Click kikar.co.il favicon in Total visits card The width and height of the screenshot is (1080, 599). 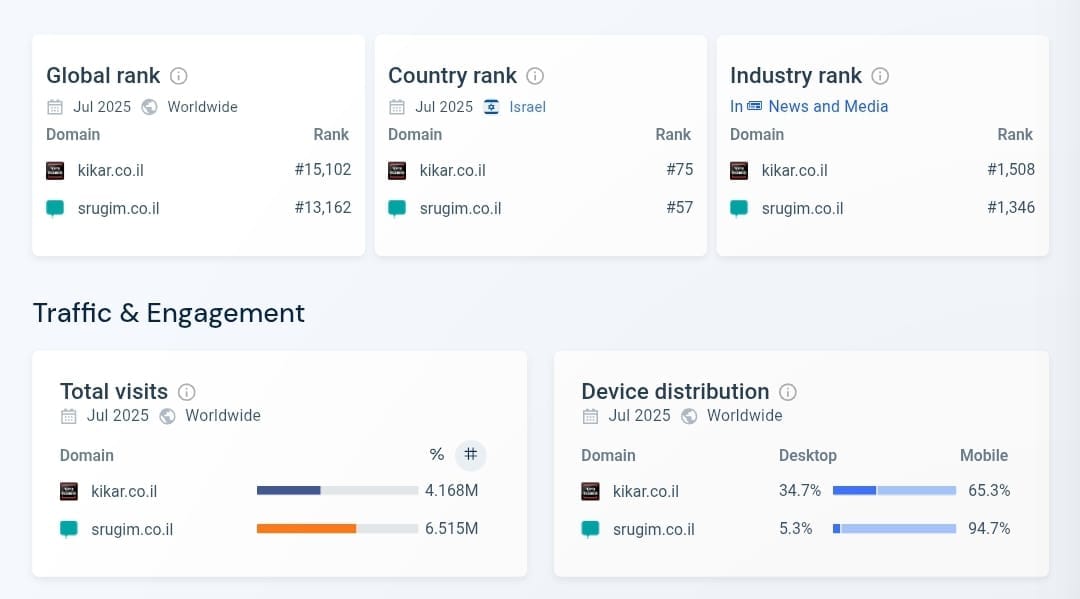[69, 491]
